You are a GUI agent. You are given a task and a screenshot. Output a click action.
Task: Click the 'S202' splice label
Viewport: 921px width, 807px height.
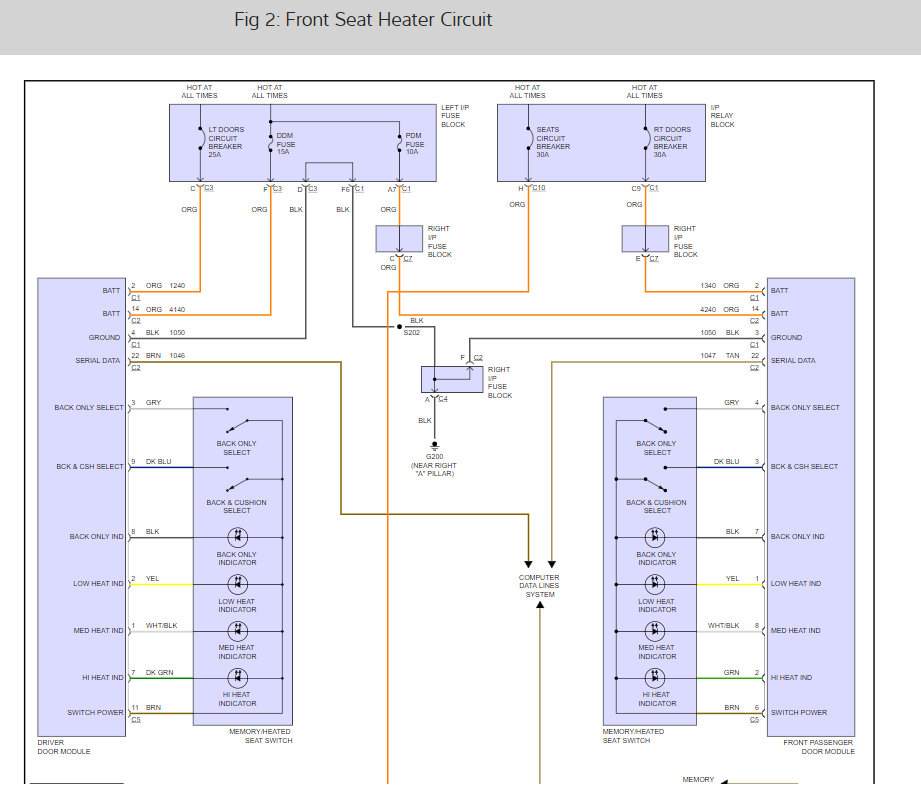[412, 332]
